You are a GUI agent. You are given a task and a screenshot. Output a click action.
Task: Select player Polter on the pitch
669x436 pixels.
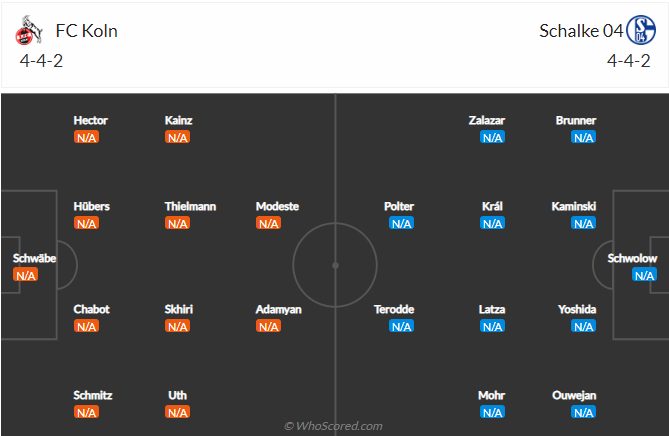(x=399, y=206)
